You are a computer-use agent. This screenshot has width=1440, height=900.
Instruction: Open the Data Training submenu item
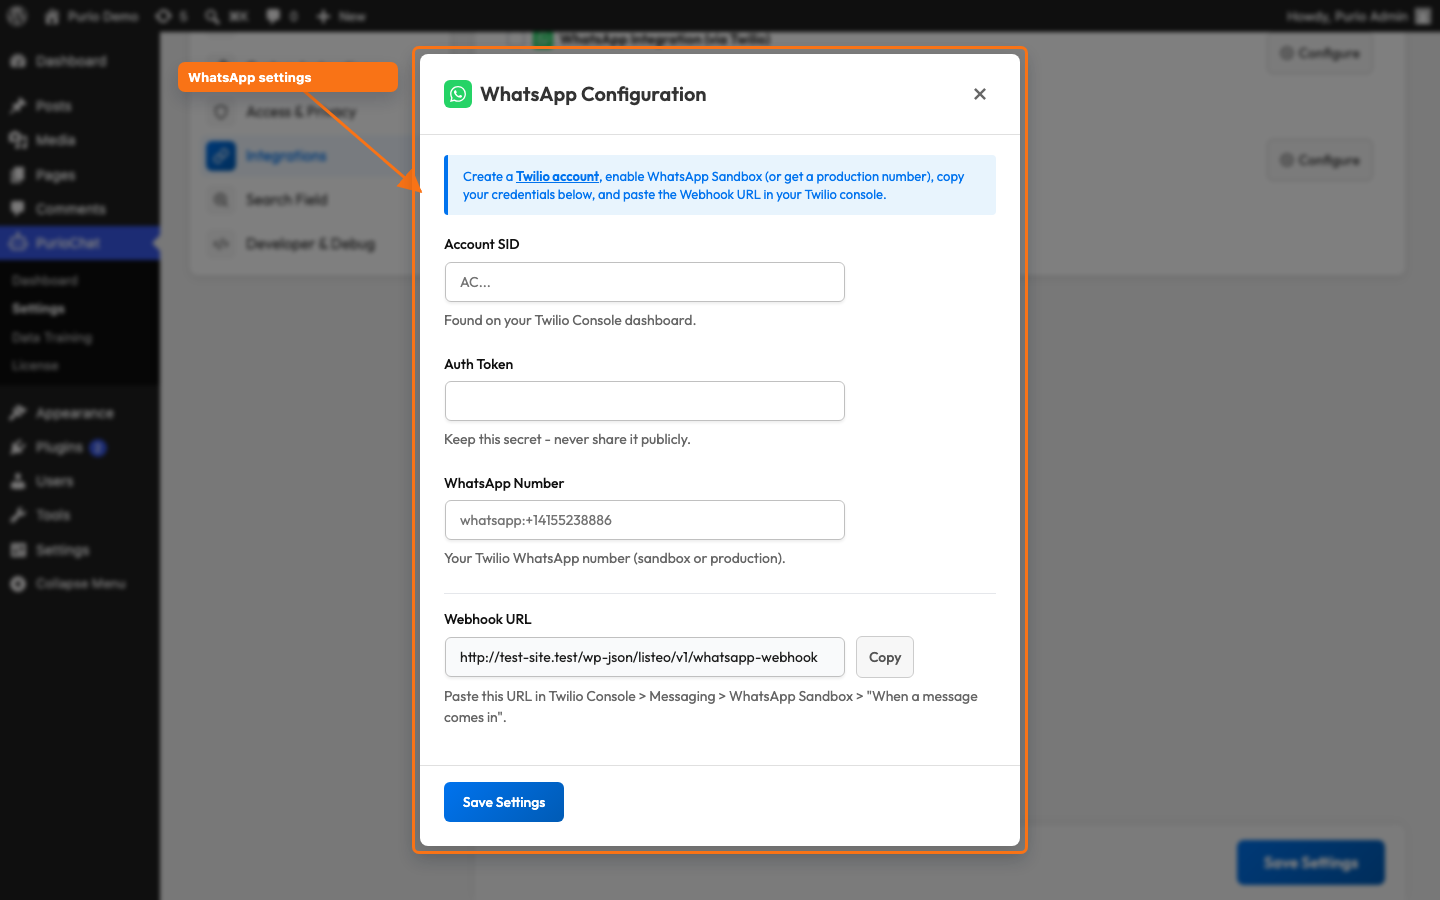point(52,338)
